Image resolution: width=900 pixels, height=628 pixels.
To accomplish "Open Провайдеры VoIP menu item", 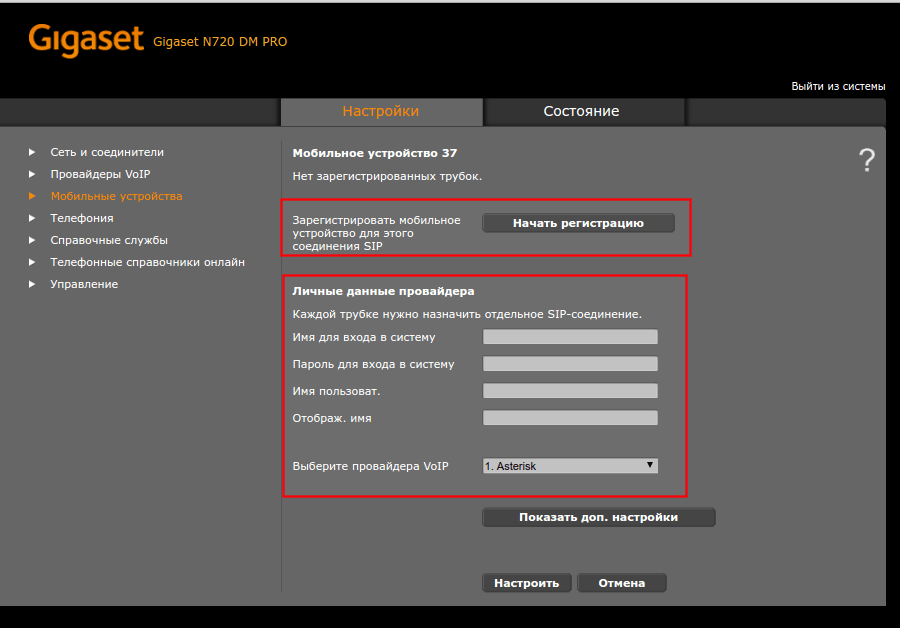I will tap(100, 174).
